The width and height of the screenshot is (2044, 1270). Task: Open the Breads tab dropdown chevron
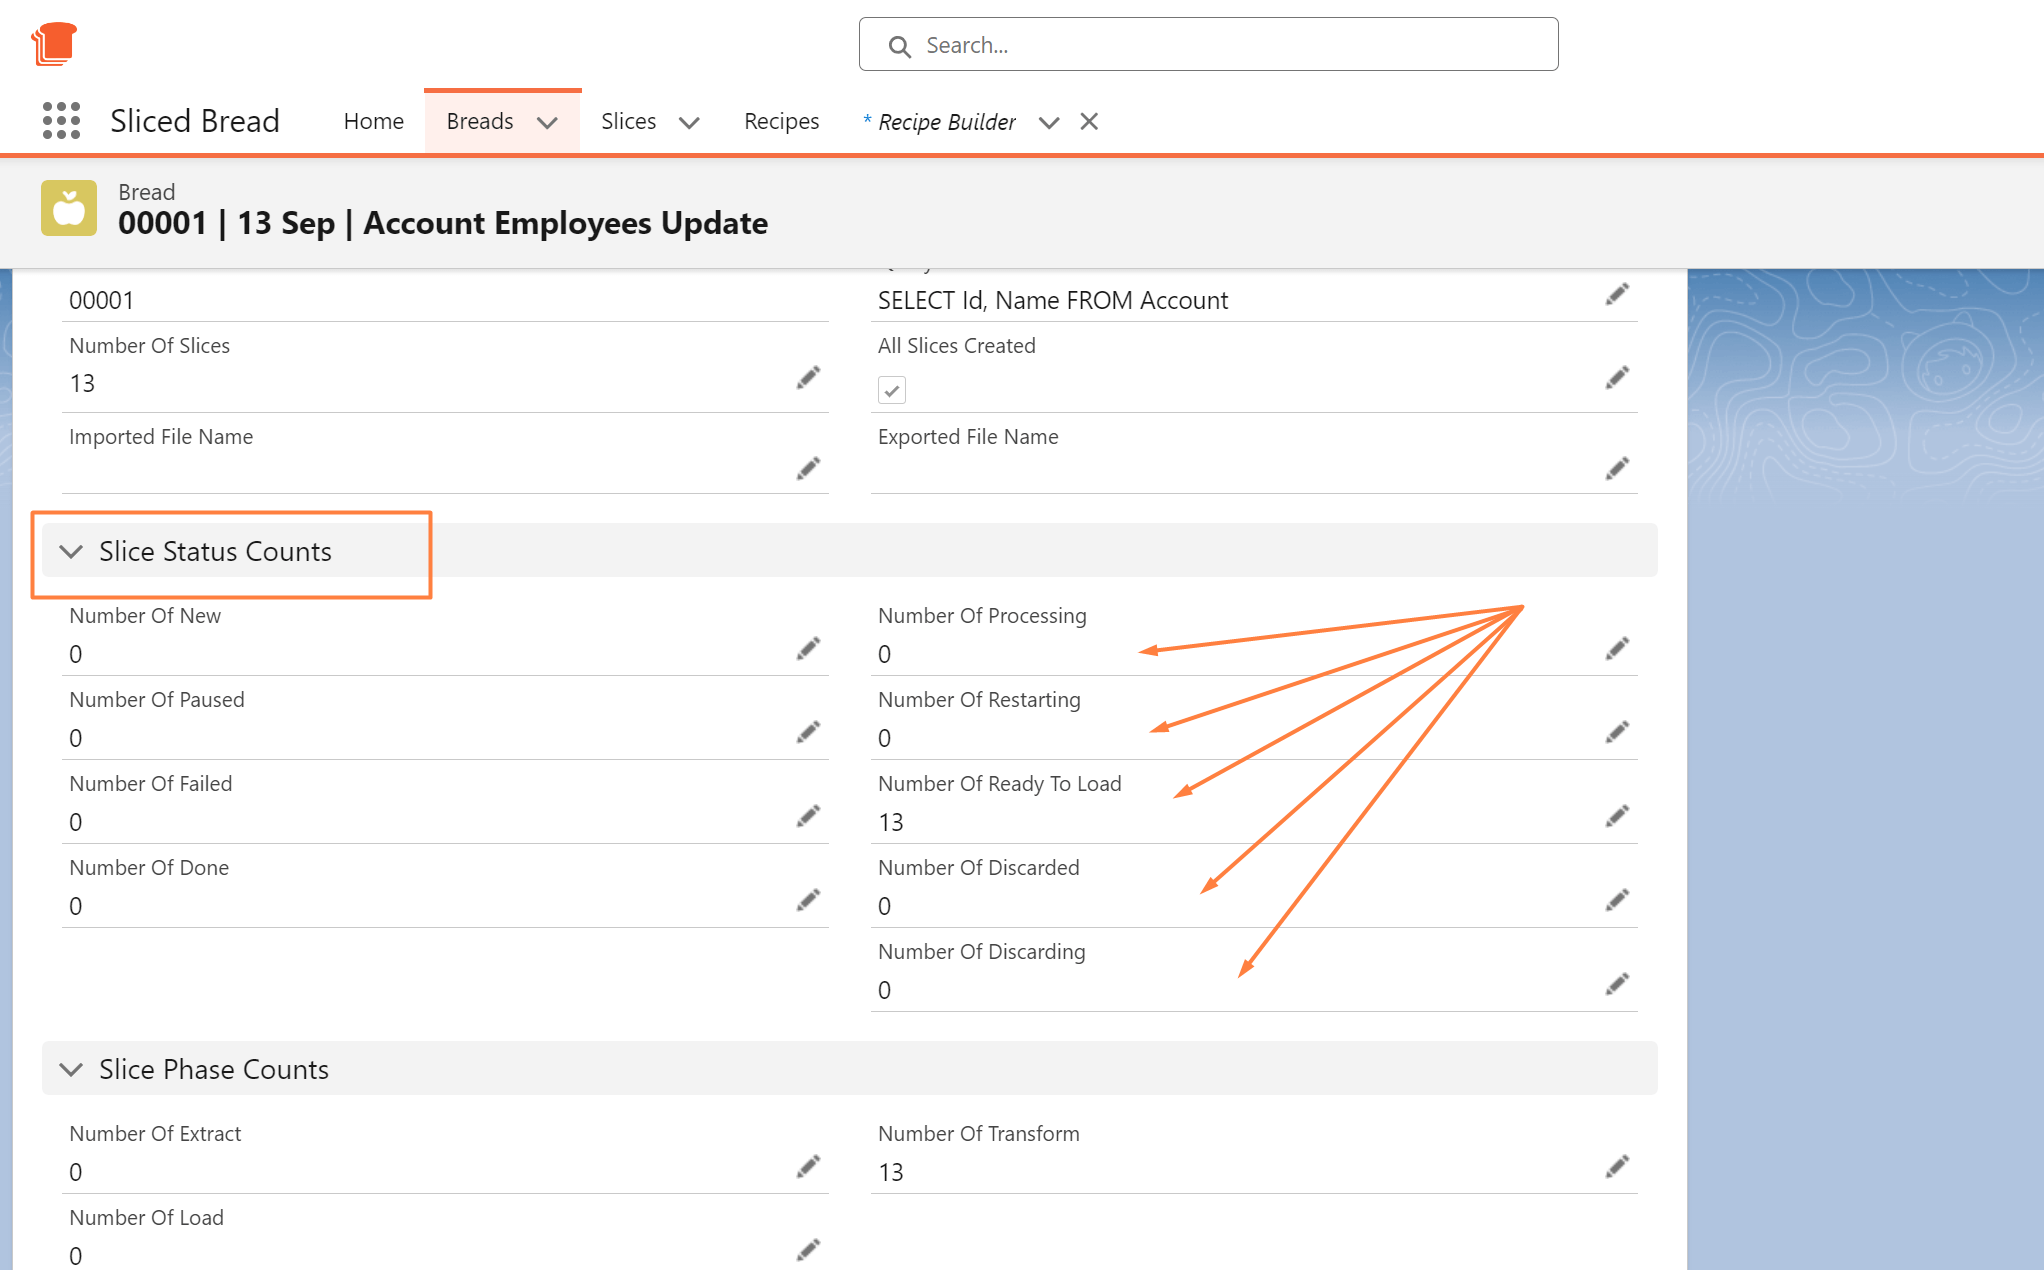547,122
